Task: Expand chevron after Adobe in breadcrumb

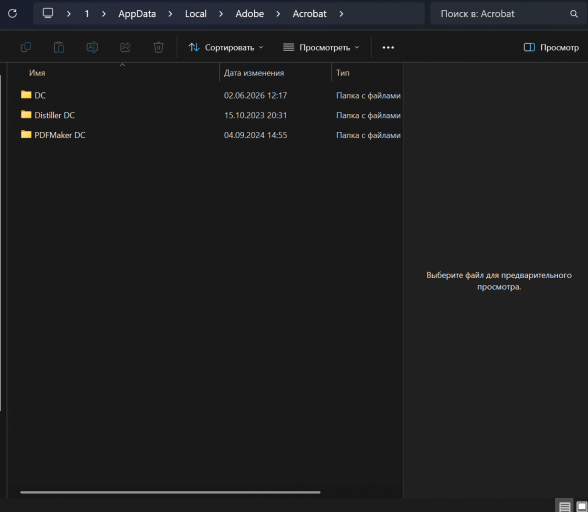Action: [278, 14]
